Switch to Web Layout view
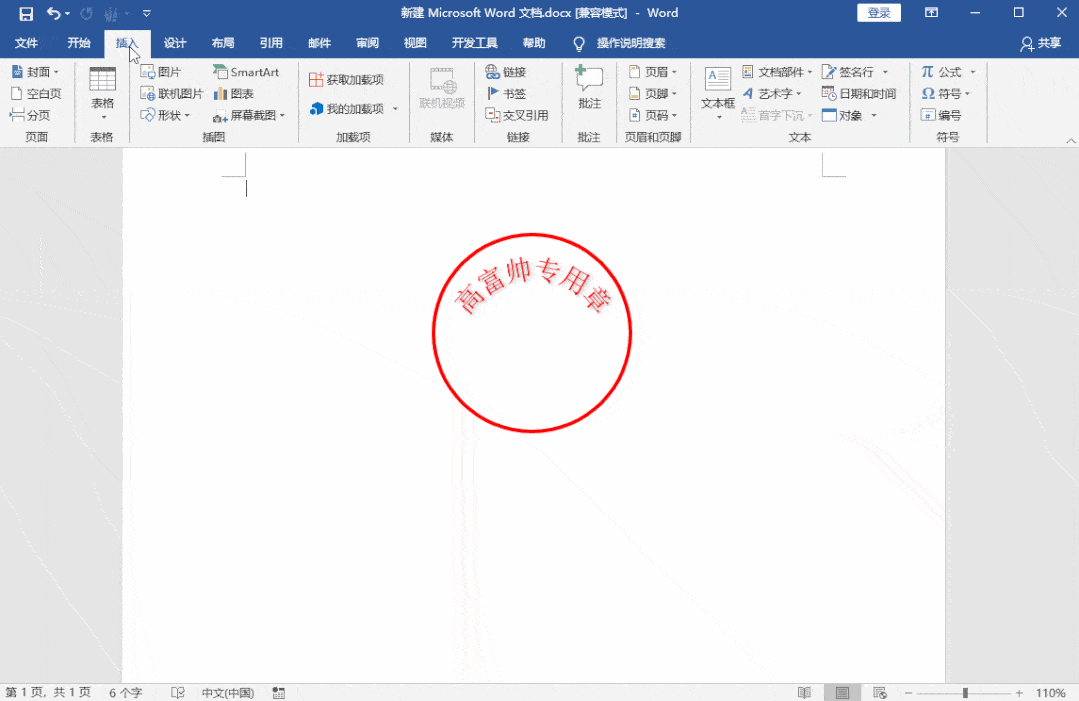 879,692
